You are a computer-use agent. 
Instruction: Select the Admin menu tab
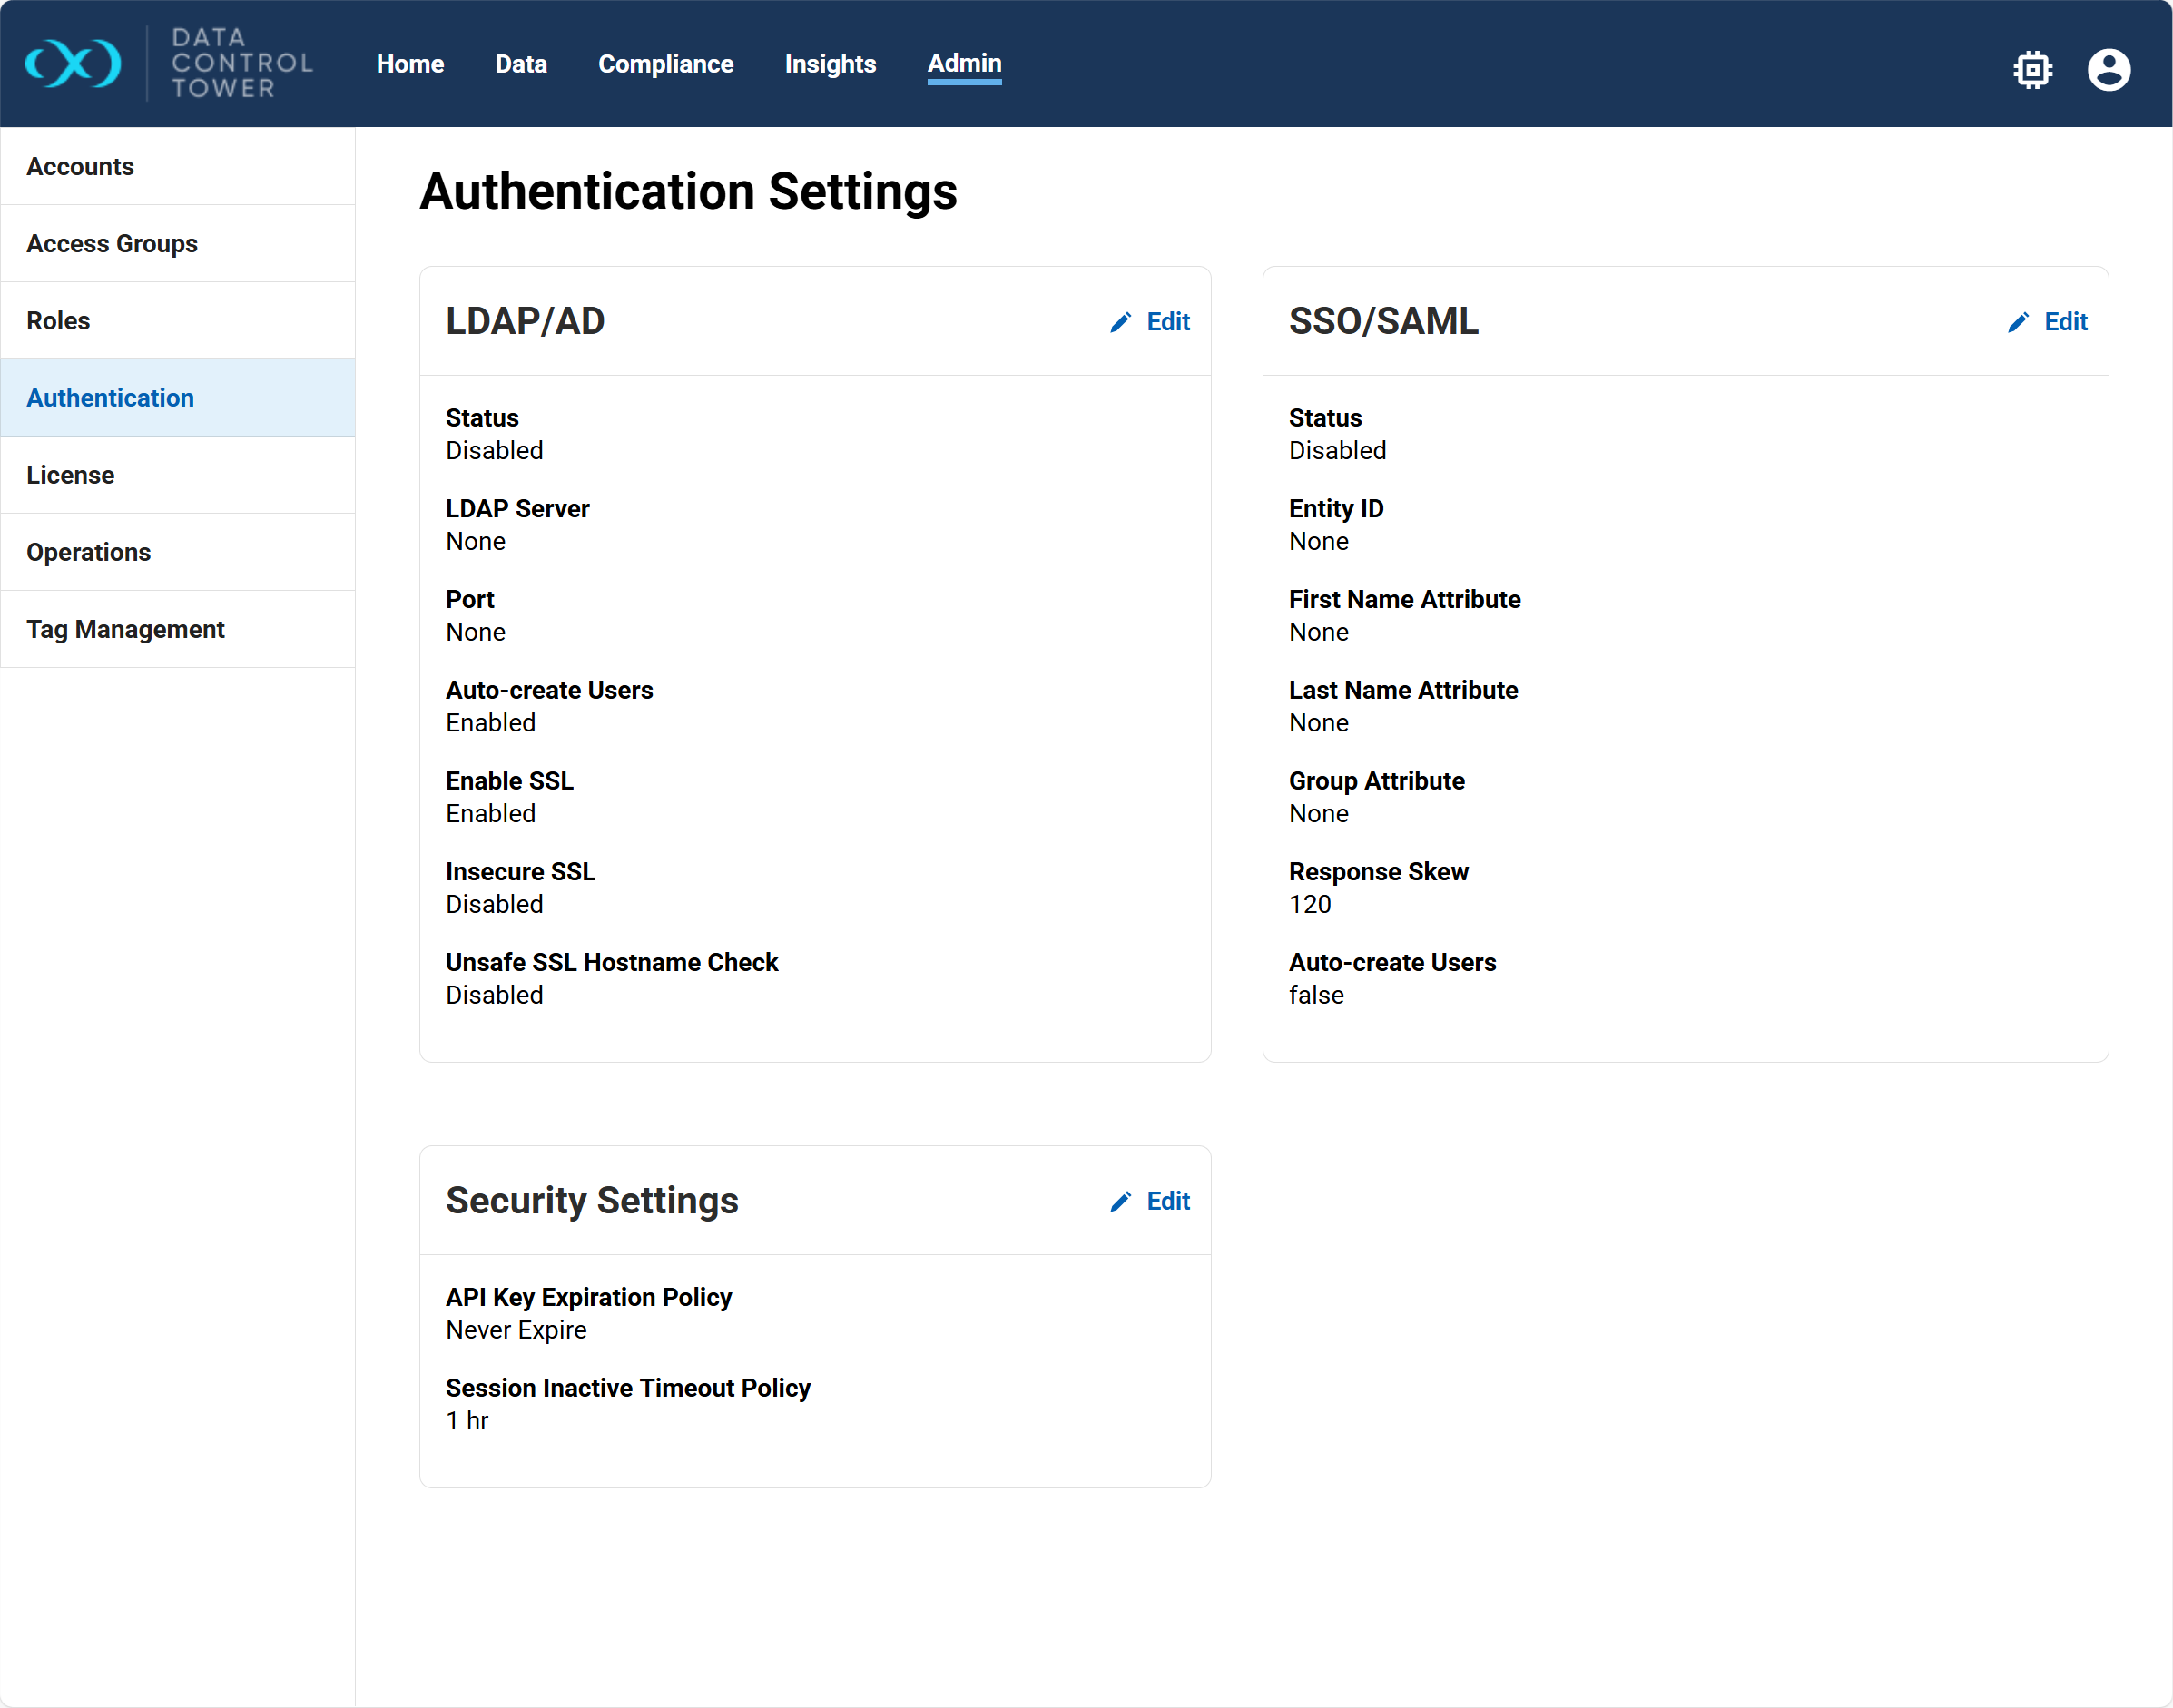pos(964,64)
